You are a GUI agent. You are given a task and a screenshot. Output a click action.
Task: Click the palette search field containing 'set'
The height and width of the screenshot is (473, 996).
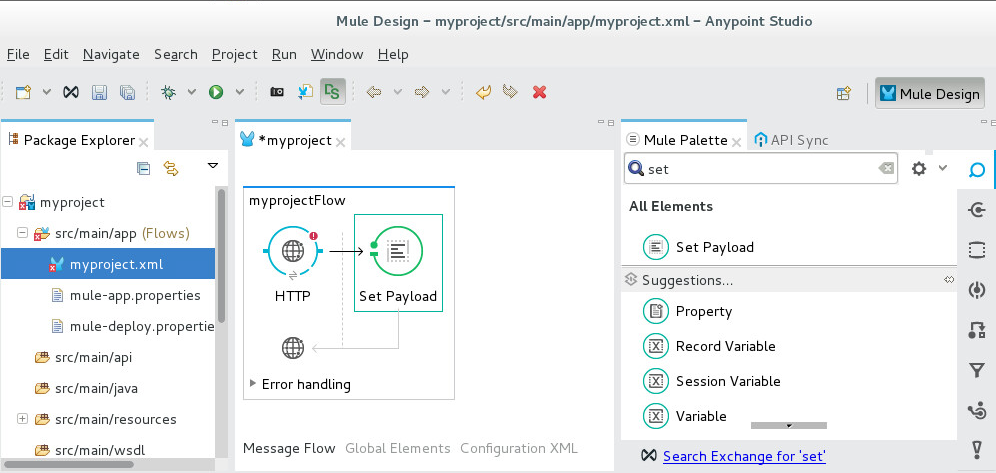(761, 168)
